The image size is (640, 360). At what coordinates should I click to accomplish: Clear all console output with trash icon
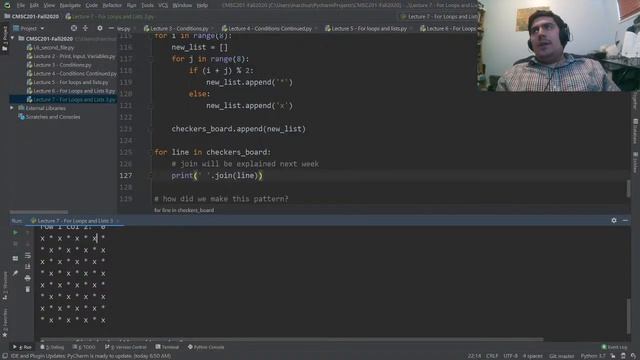click(28, 289)
